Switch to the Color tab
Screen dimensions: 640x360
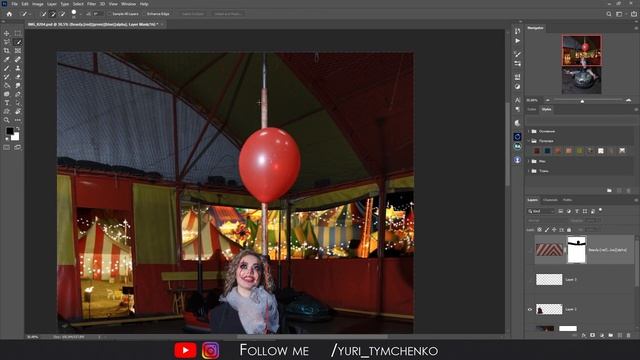(x=531, y=109)
